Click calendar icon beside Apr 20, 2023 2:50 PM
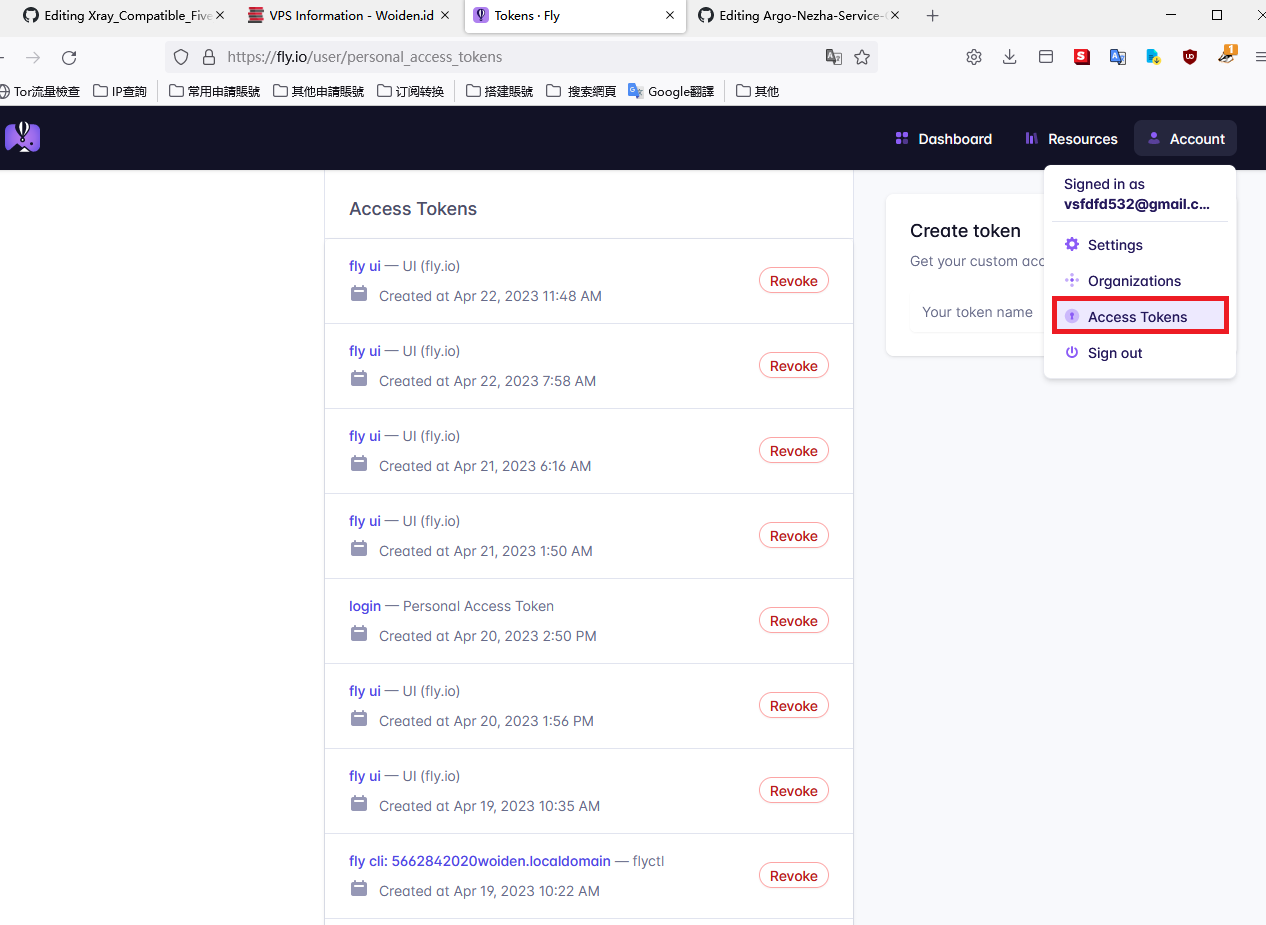This screenshot has height=925, width=1266. click(x=359, y=634)
